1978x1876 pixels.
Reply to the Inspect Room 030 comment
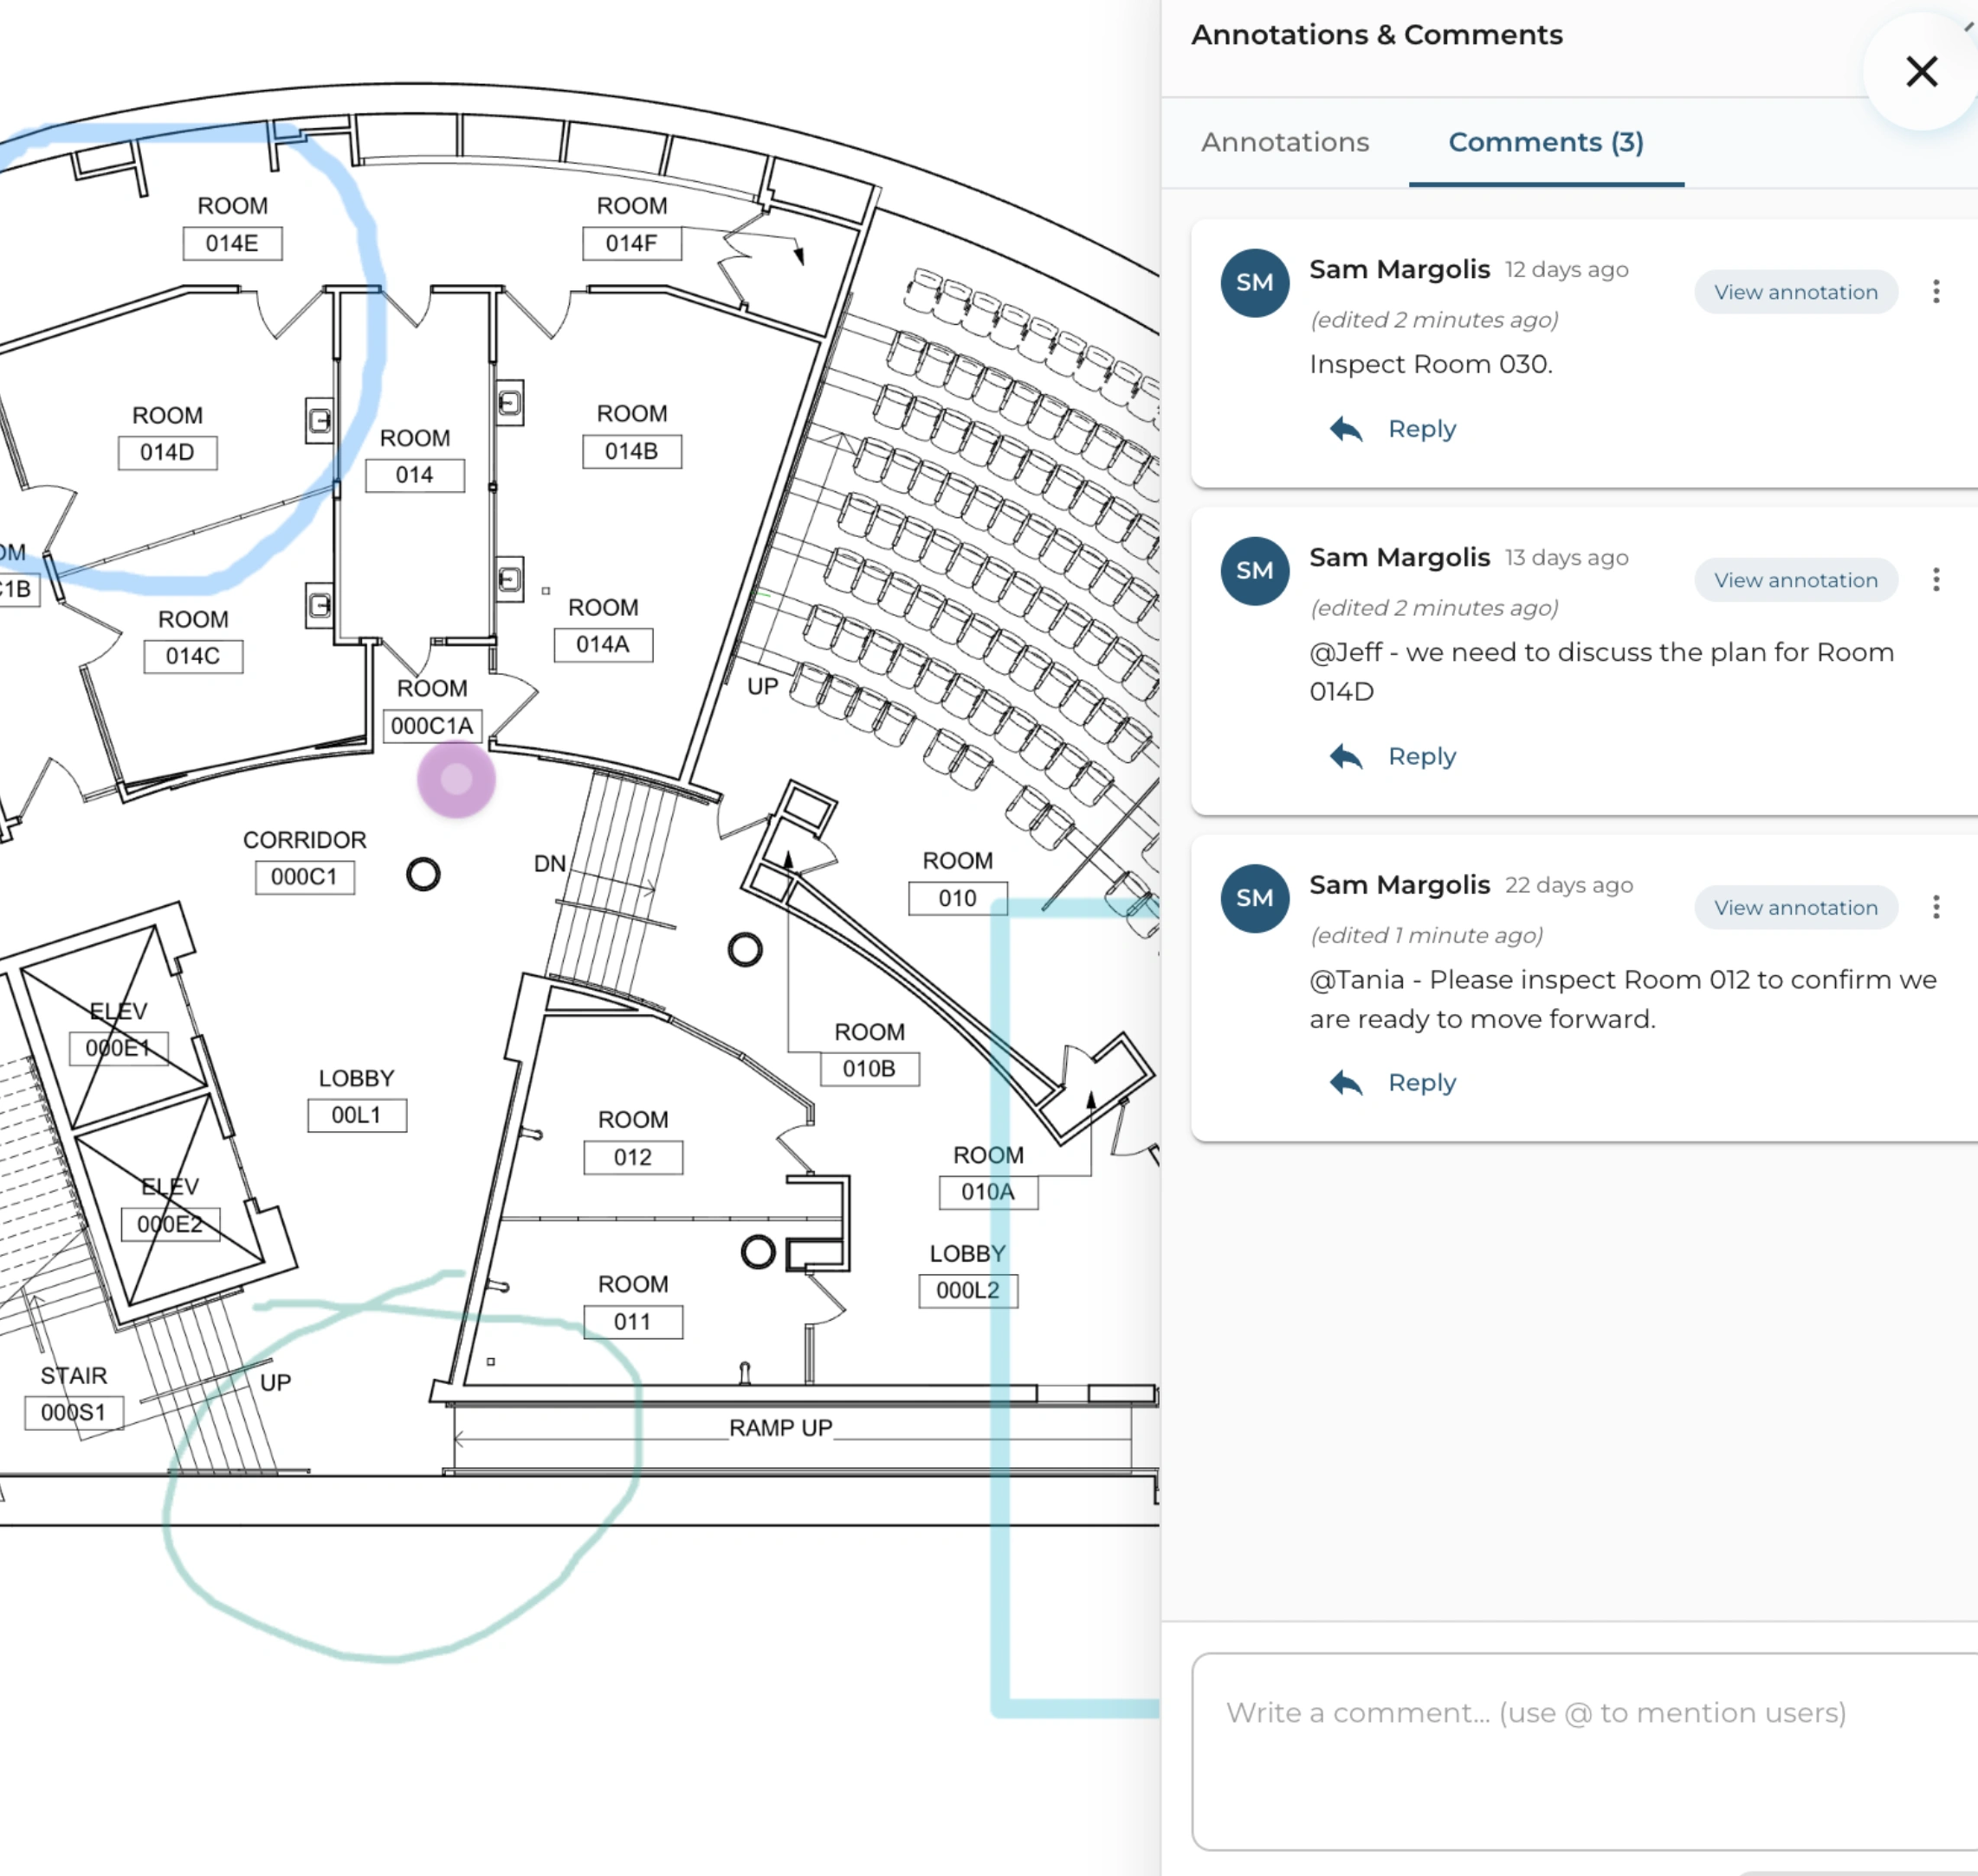click(x=1421, y=429)
